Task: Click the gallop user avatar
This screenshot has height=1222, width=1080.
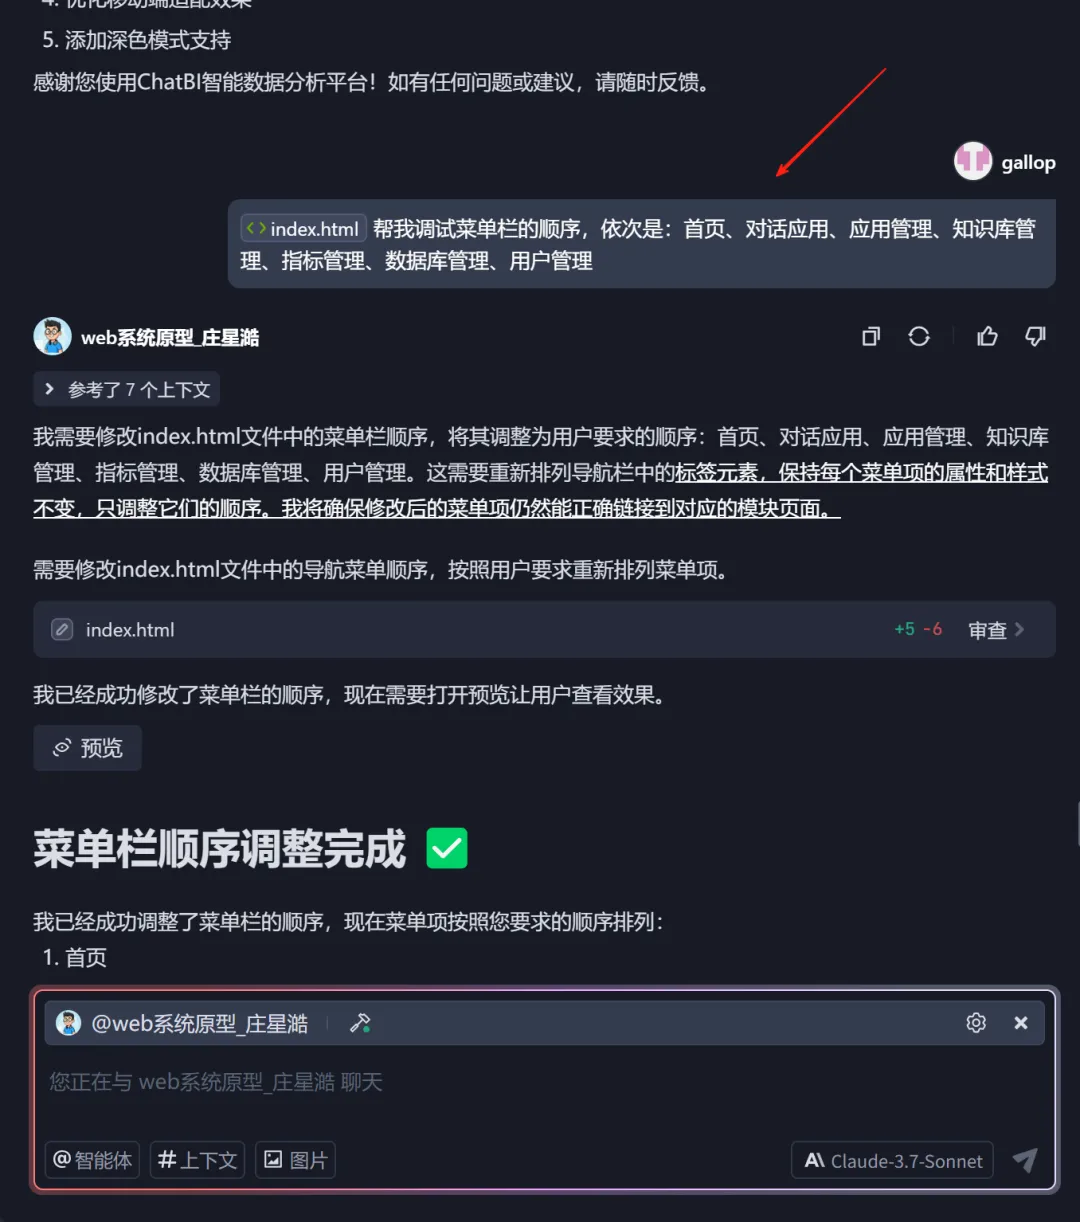Action: pyautogui.click(x=973, y=161)
